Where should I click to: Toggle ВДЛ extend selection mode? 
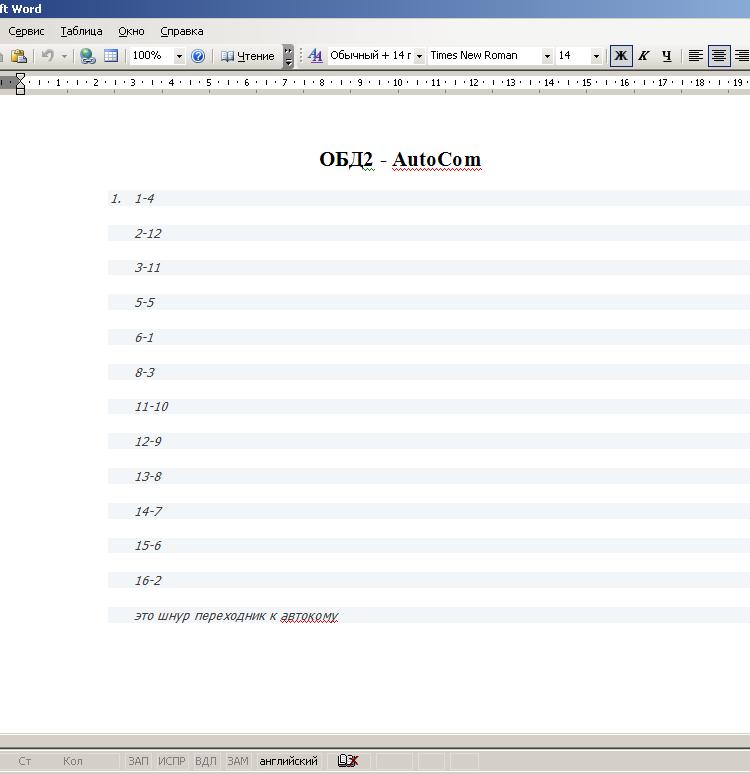[x=205, y=761]
